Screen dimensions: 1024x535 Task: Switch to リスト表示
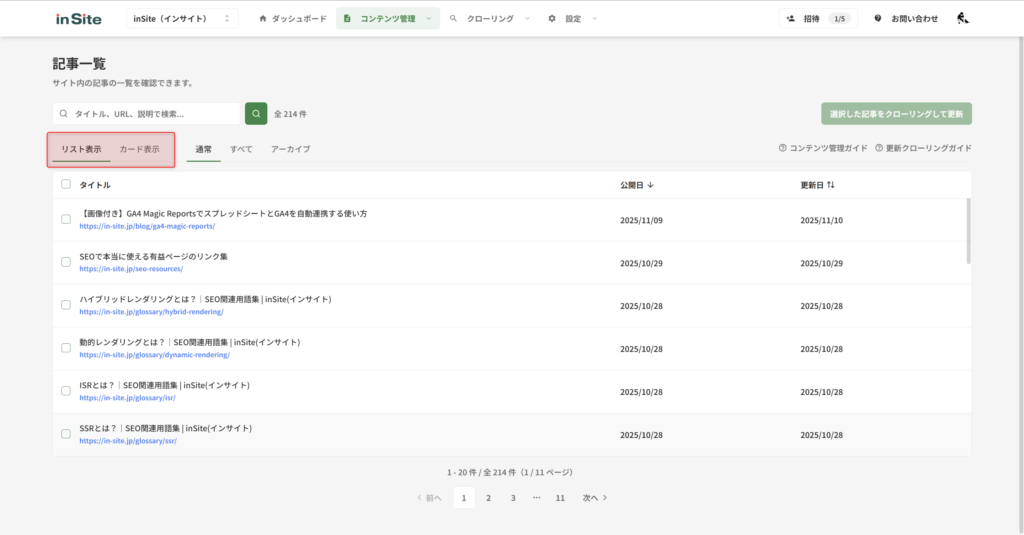[81, 149]
